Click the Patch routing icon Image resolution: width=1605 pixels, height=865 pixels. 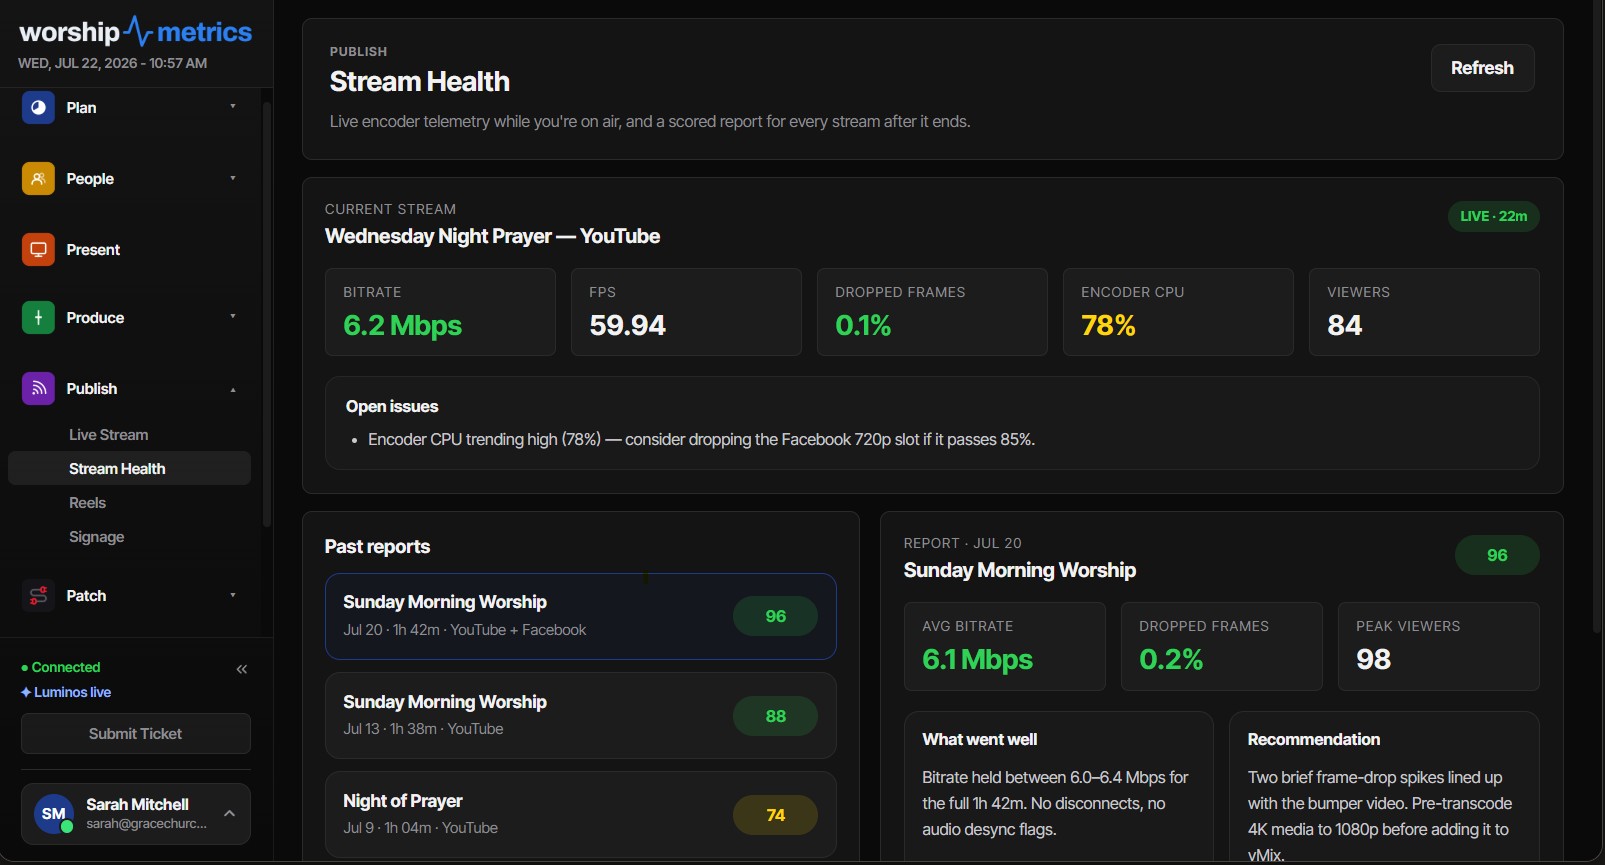coord(38,595)
